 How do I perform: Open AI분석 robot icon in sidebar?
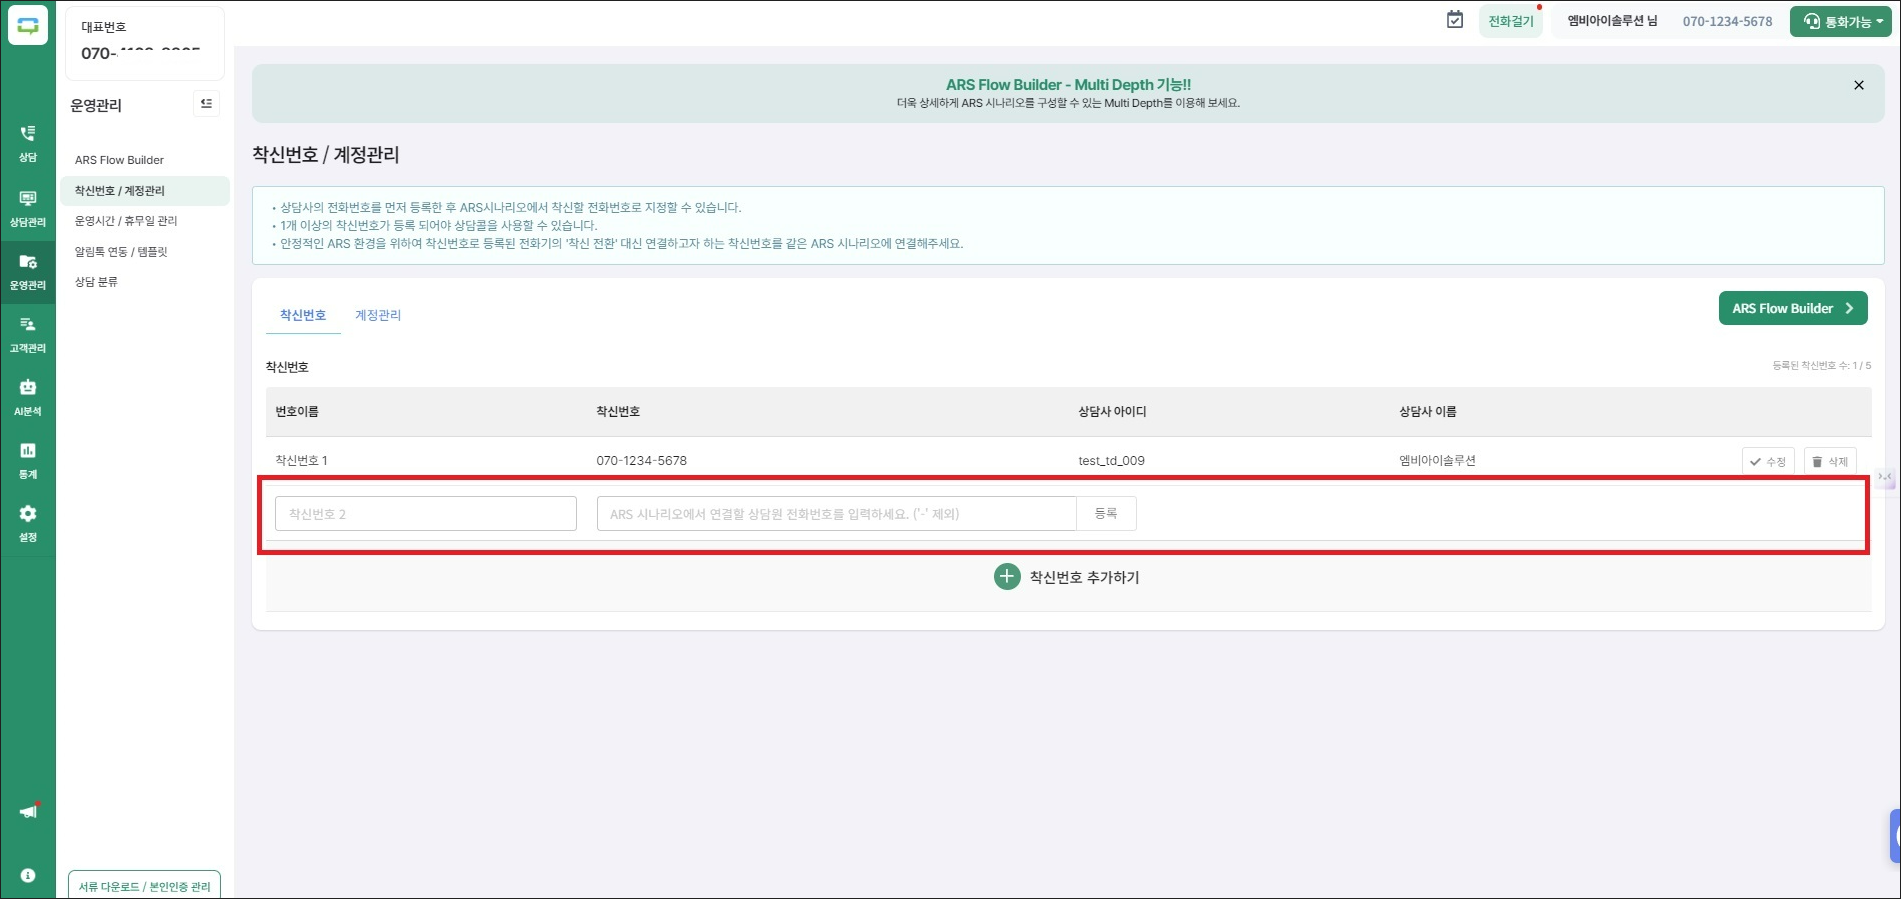[x=28, y=396]
